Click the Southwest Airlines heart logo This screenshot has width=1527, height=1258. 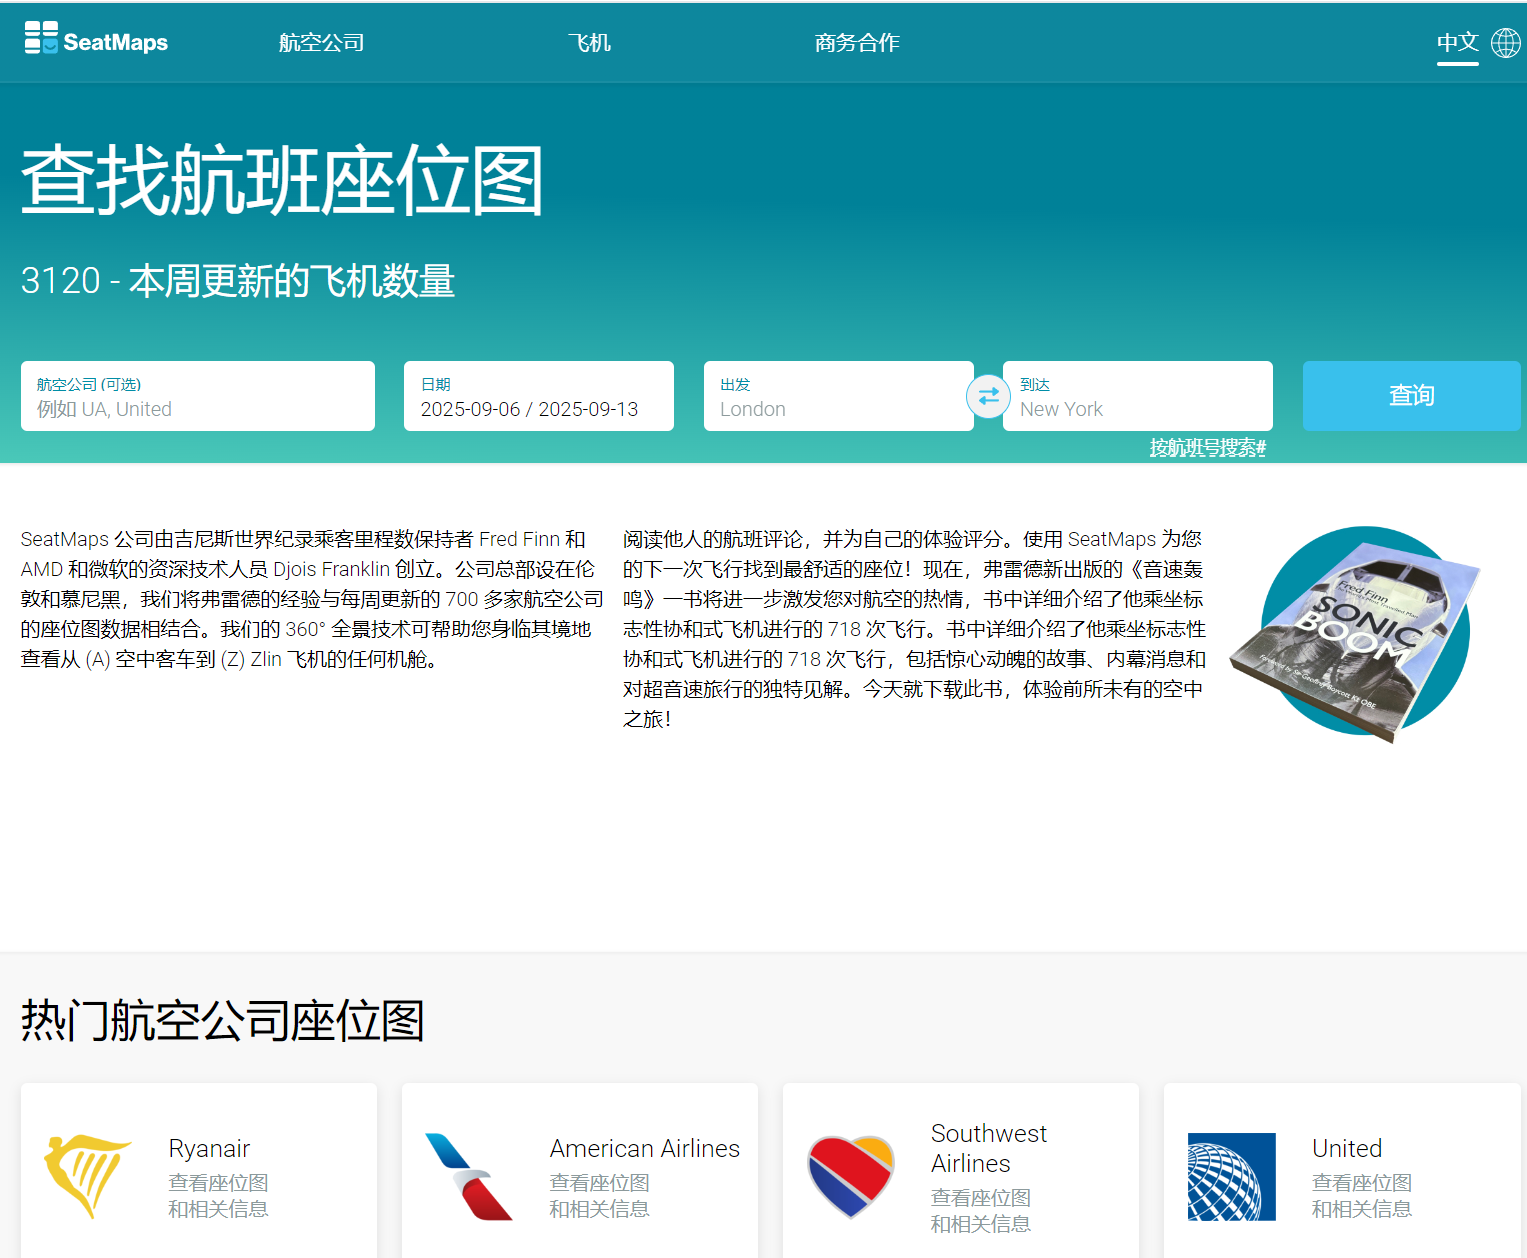[x=850, y=1176]
